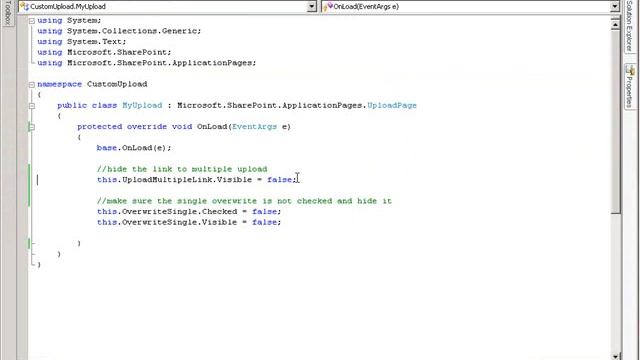Viewport: 640px width, 360px height.
Task: Click 'using Microsoft.SharePoint.ApplicationPages;' line
Action: point(147,63)
